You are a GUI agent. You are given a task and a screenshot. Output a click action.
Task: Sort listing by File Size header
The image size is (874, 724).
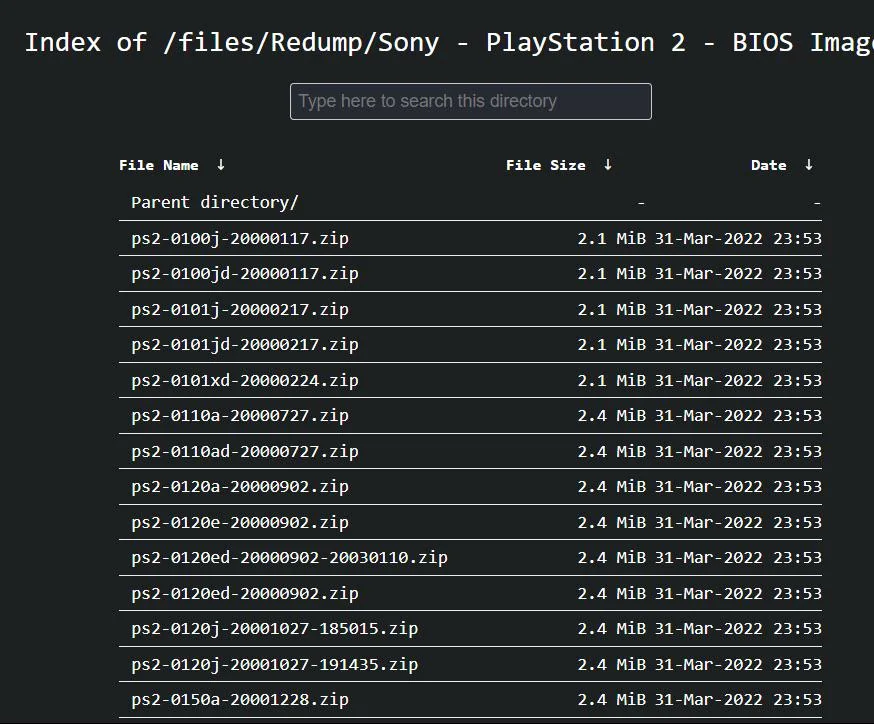(545, 165)
